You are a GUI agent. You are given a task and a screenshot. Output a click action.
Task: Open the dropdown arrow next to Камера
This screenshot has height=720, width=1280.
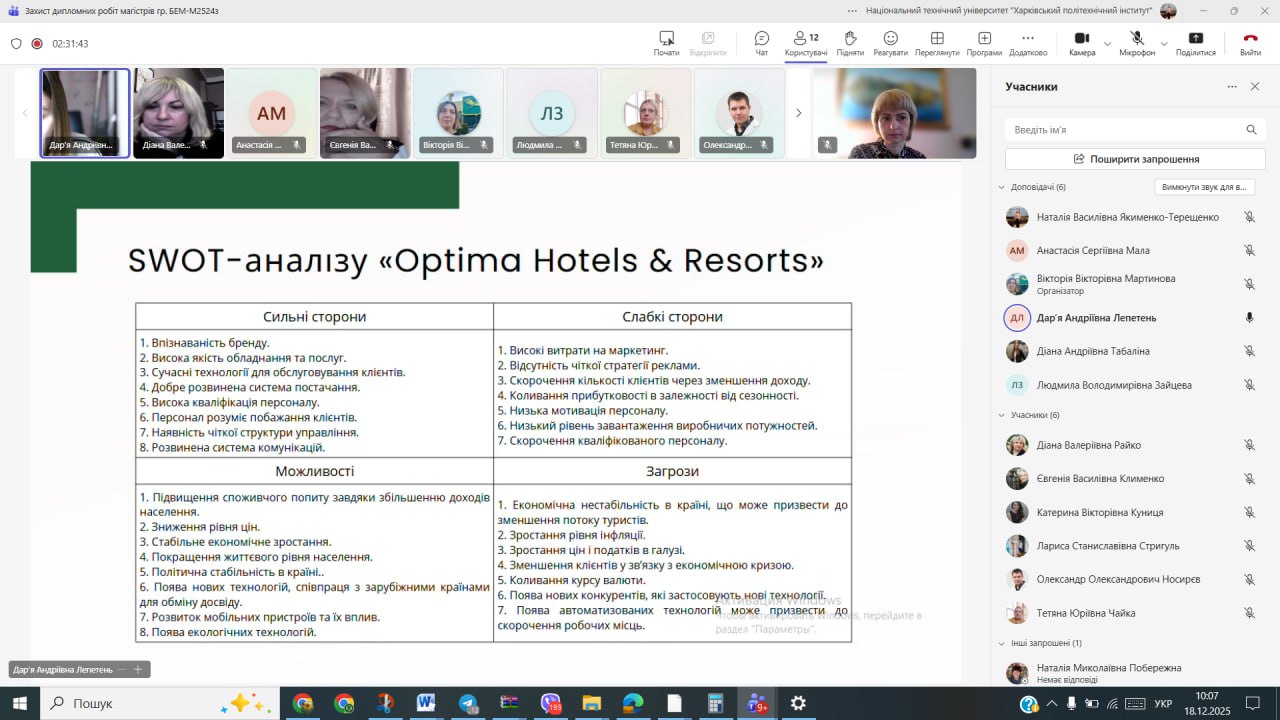pos(1107,44)
